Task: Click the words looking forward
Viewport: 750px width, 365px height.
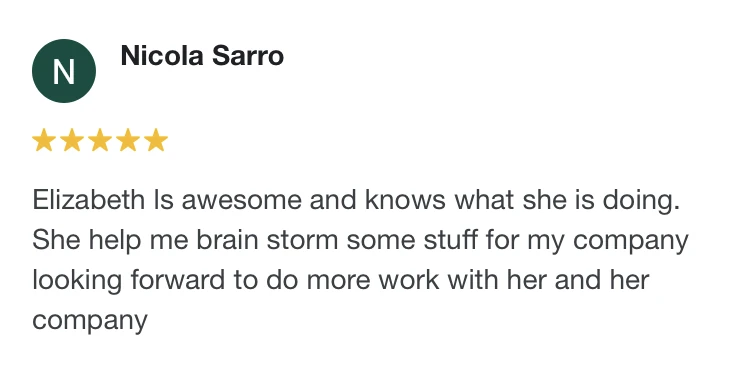Action: click(x=128, y=280)
